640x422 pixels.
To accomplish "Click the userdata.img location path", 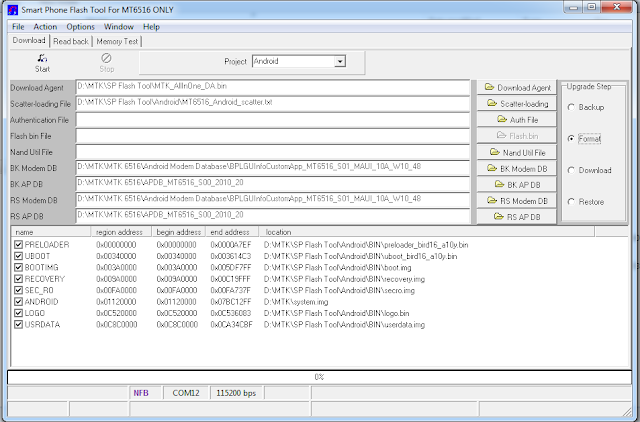I will click(344, 325).
